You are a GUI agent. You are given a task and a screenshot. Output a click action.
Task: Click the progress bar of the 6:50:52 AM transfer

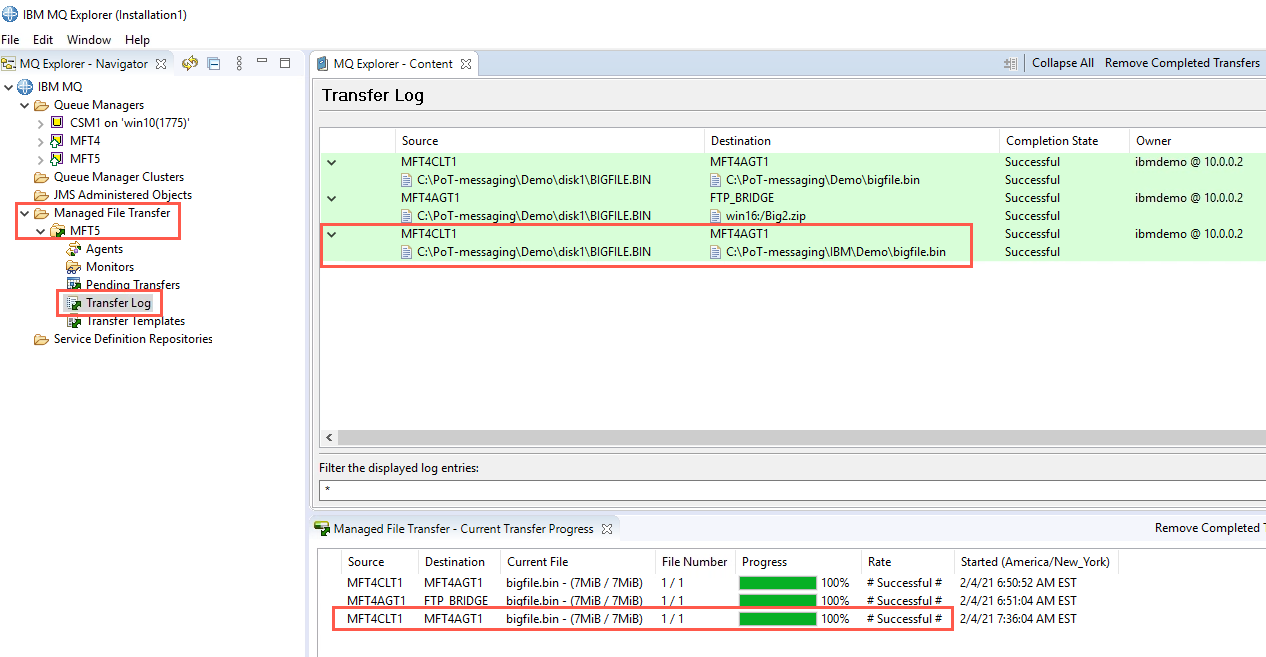click(x=778, y=583)
